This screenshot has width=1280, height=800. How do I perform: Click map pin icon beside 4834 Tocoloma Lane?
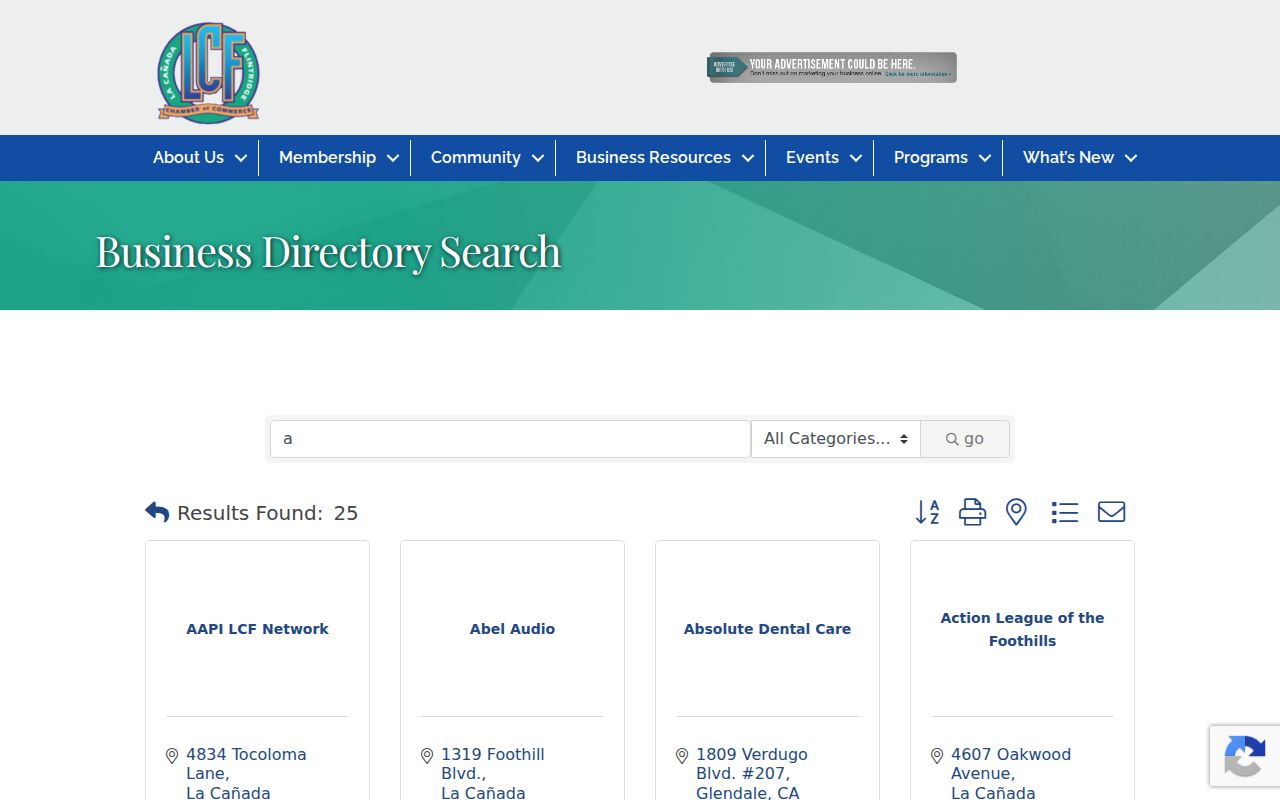[172, 756]
